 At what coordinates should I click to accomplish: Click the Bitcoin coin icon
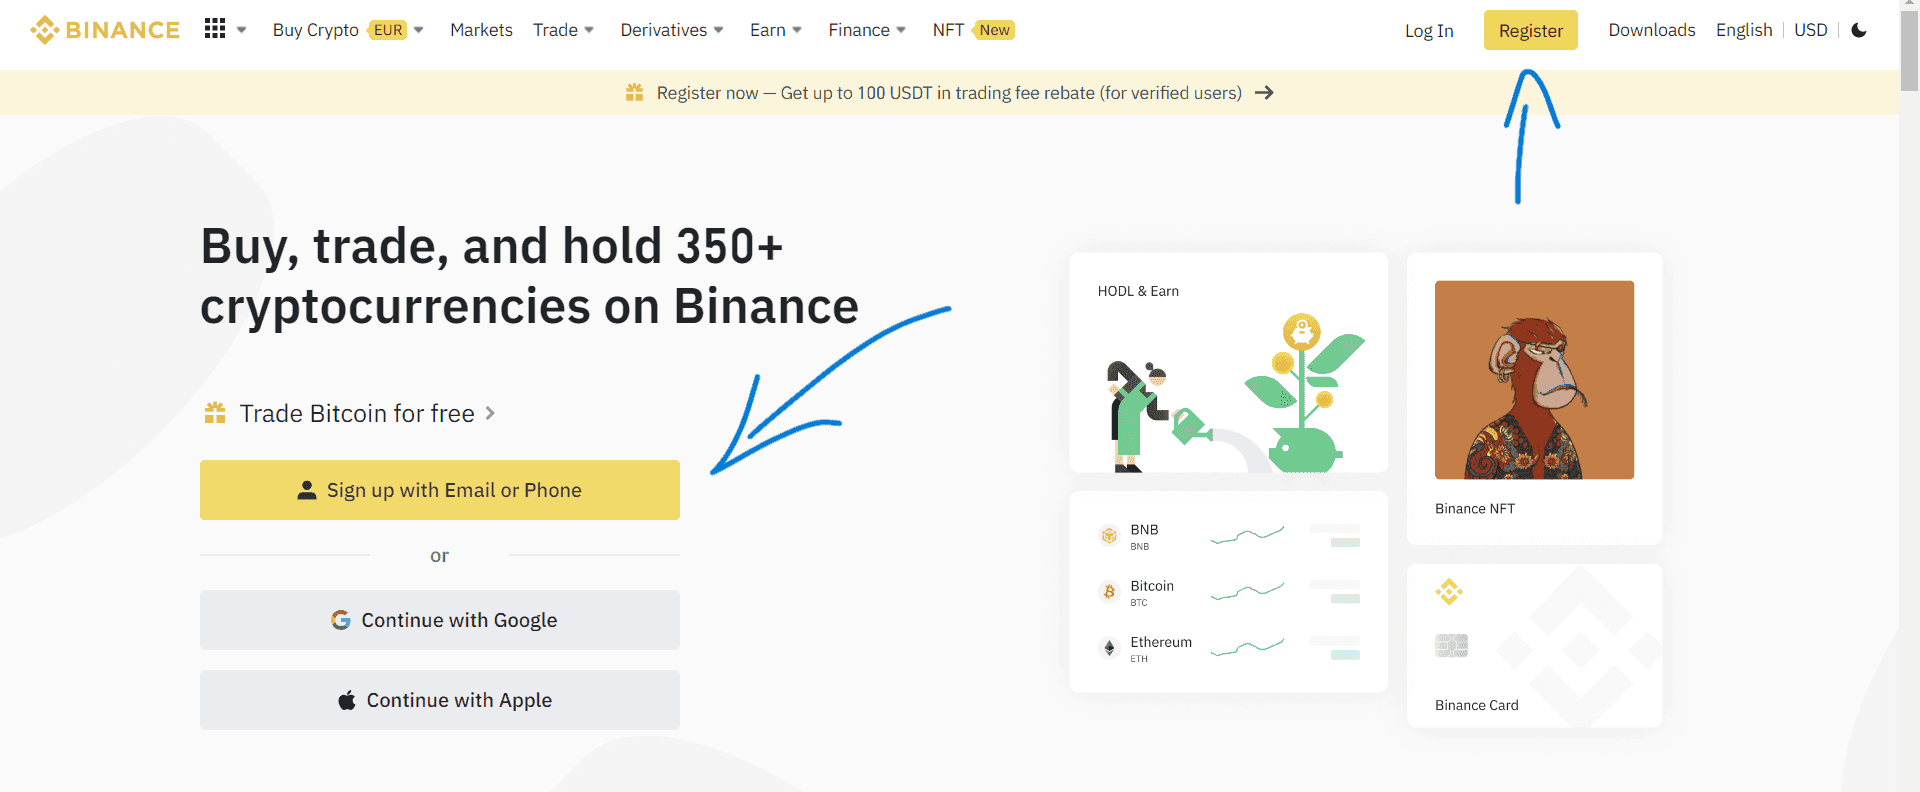pyautogui.click(x=1109, y=592)
